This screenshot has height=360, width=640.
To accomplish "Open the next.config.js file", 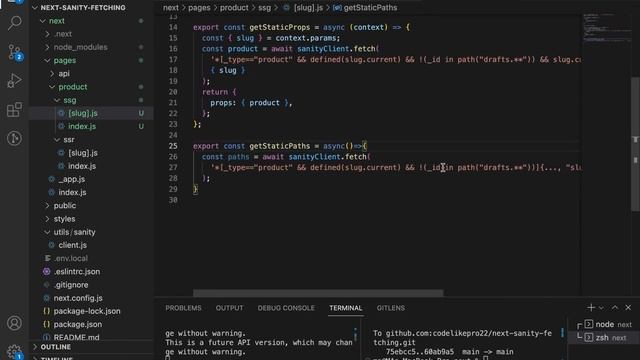I will pyautogui.click(x=78, y=298).
